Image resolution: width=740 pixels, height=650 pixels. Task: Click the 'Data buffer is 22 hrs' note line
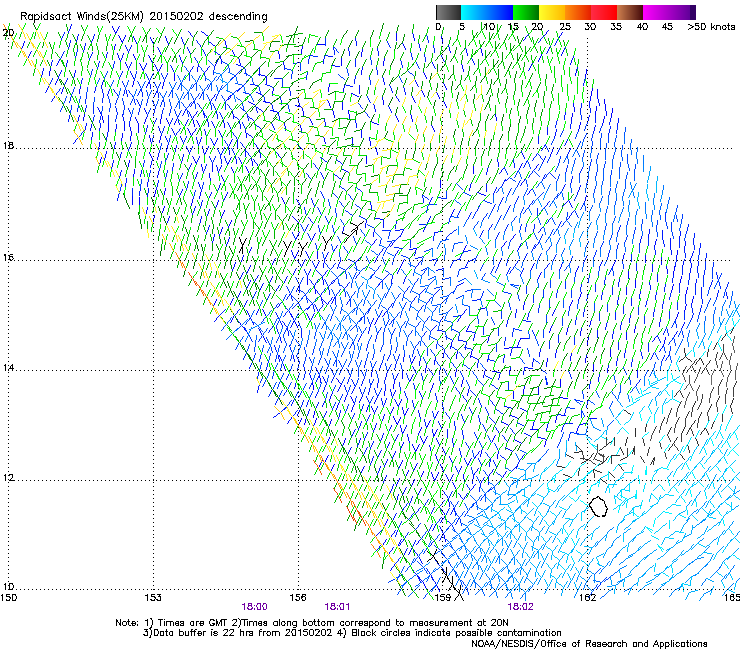click(352, 633)
